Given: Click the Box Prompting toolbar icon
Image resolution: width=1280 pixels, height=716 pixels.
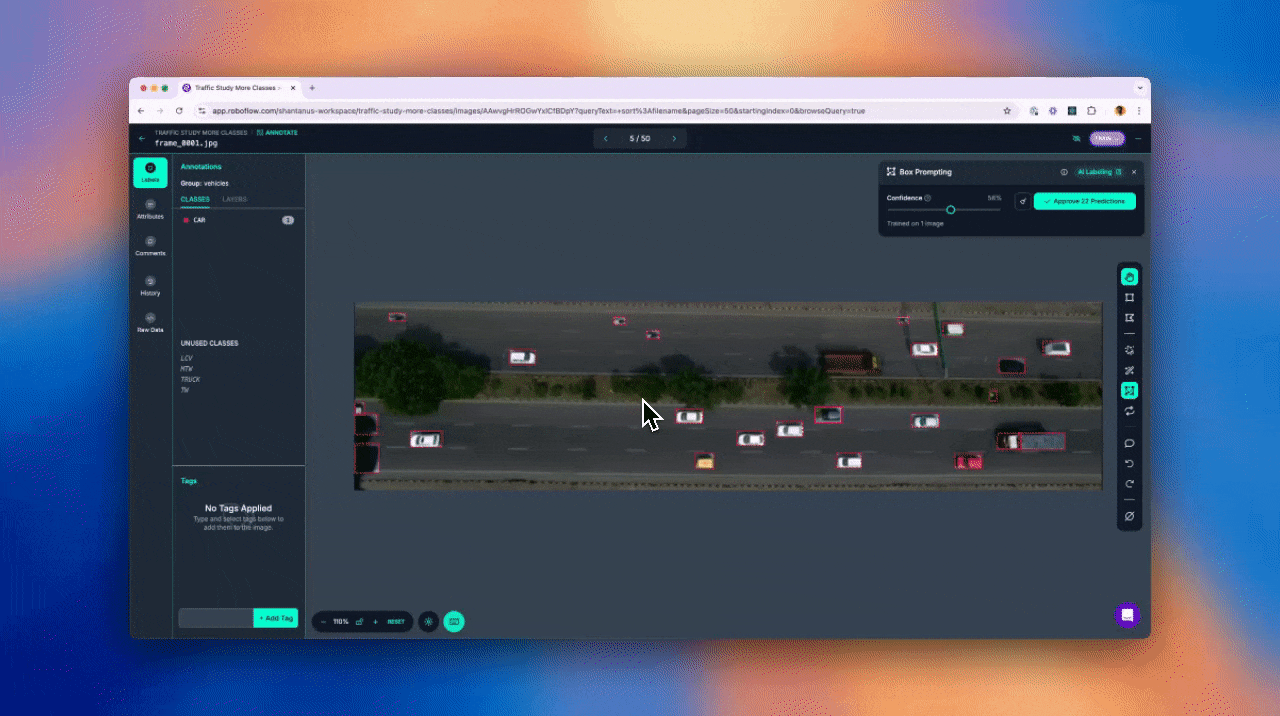Looking at the screenshot, I should pyautogui.click(x=1129, y=391).
